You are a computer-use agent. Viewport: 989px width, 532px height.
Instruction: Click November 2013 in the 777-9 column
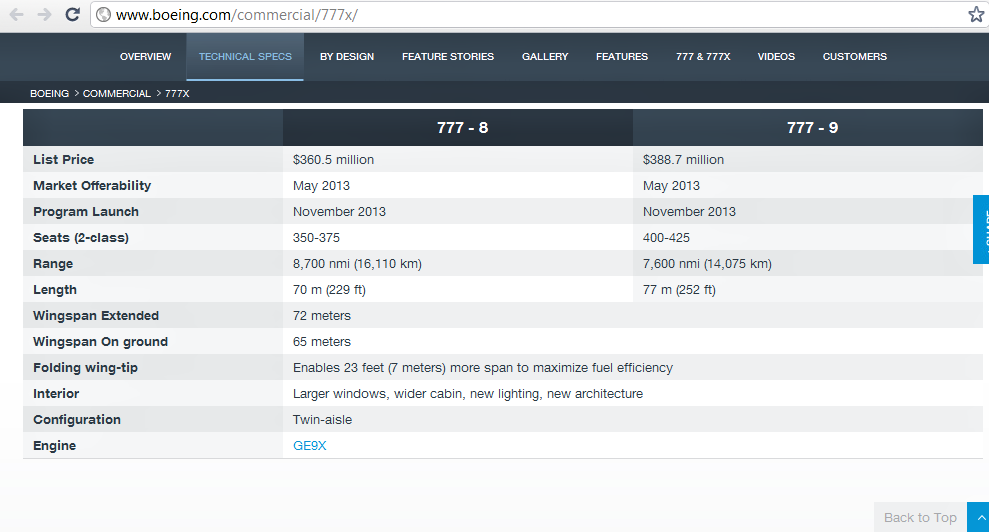(x=689, y=211)
